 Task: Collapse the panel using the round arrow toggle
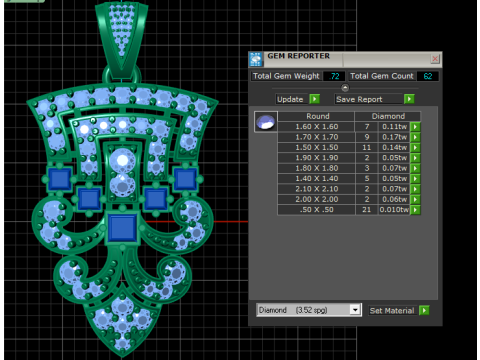click(345, 88)
